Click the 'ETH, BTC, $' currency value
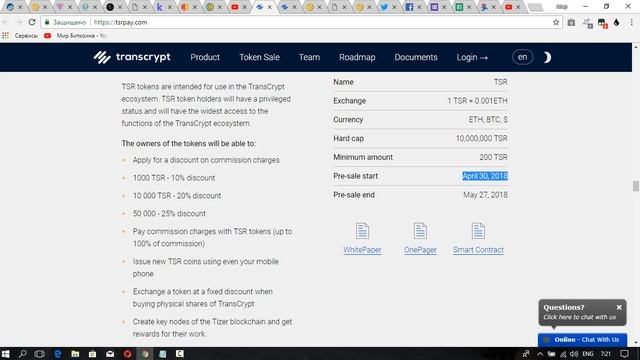Viewport: 640px width, 360px height. pyautogui.click(x=488, y=120)
